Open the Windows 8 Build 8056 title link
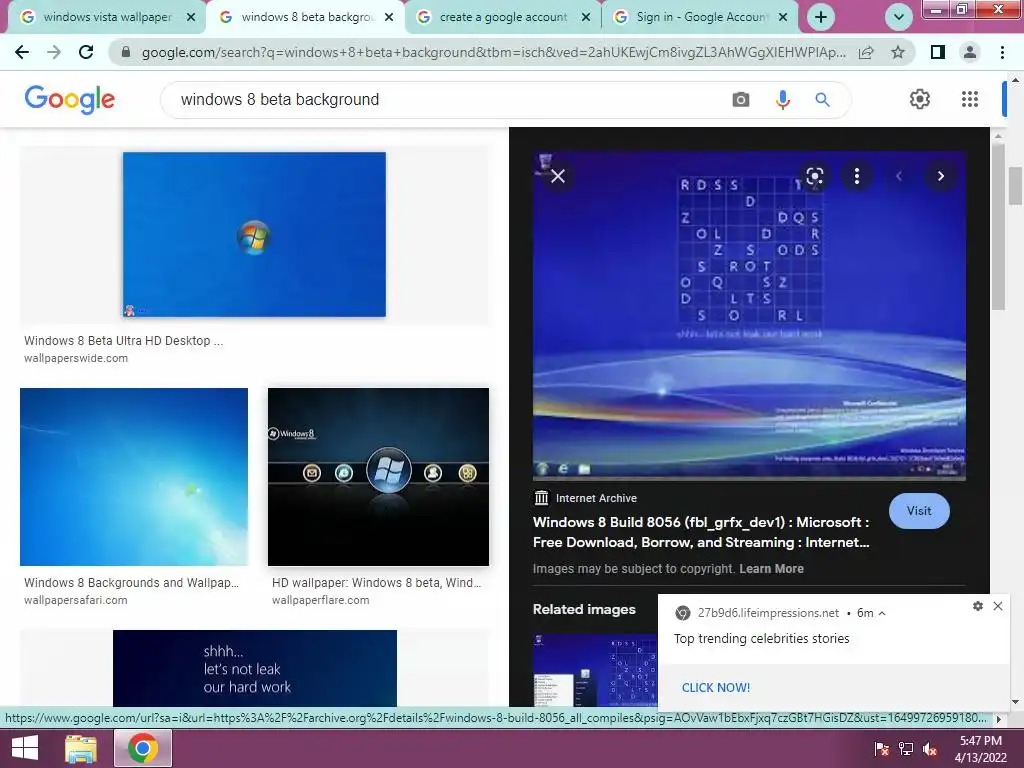This screenshot has height=768, width=1024. click(701, 532)
